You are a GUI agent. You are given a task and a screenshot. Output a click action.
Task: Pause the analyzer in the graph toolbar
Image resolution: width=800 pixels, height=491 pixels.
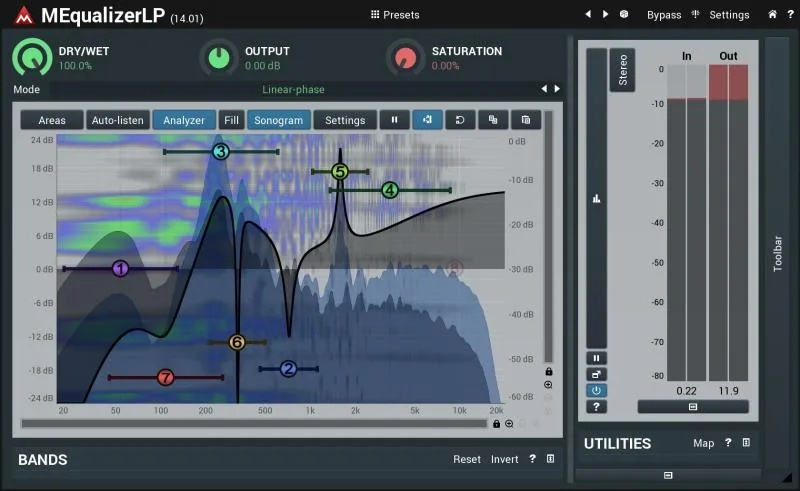394,119
